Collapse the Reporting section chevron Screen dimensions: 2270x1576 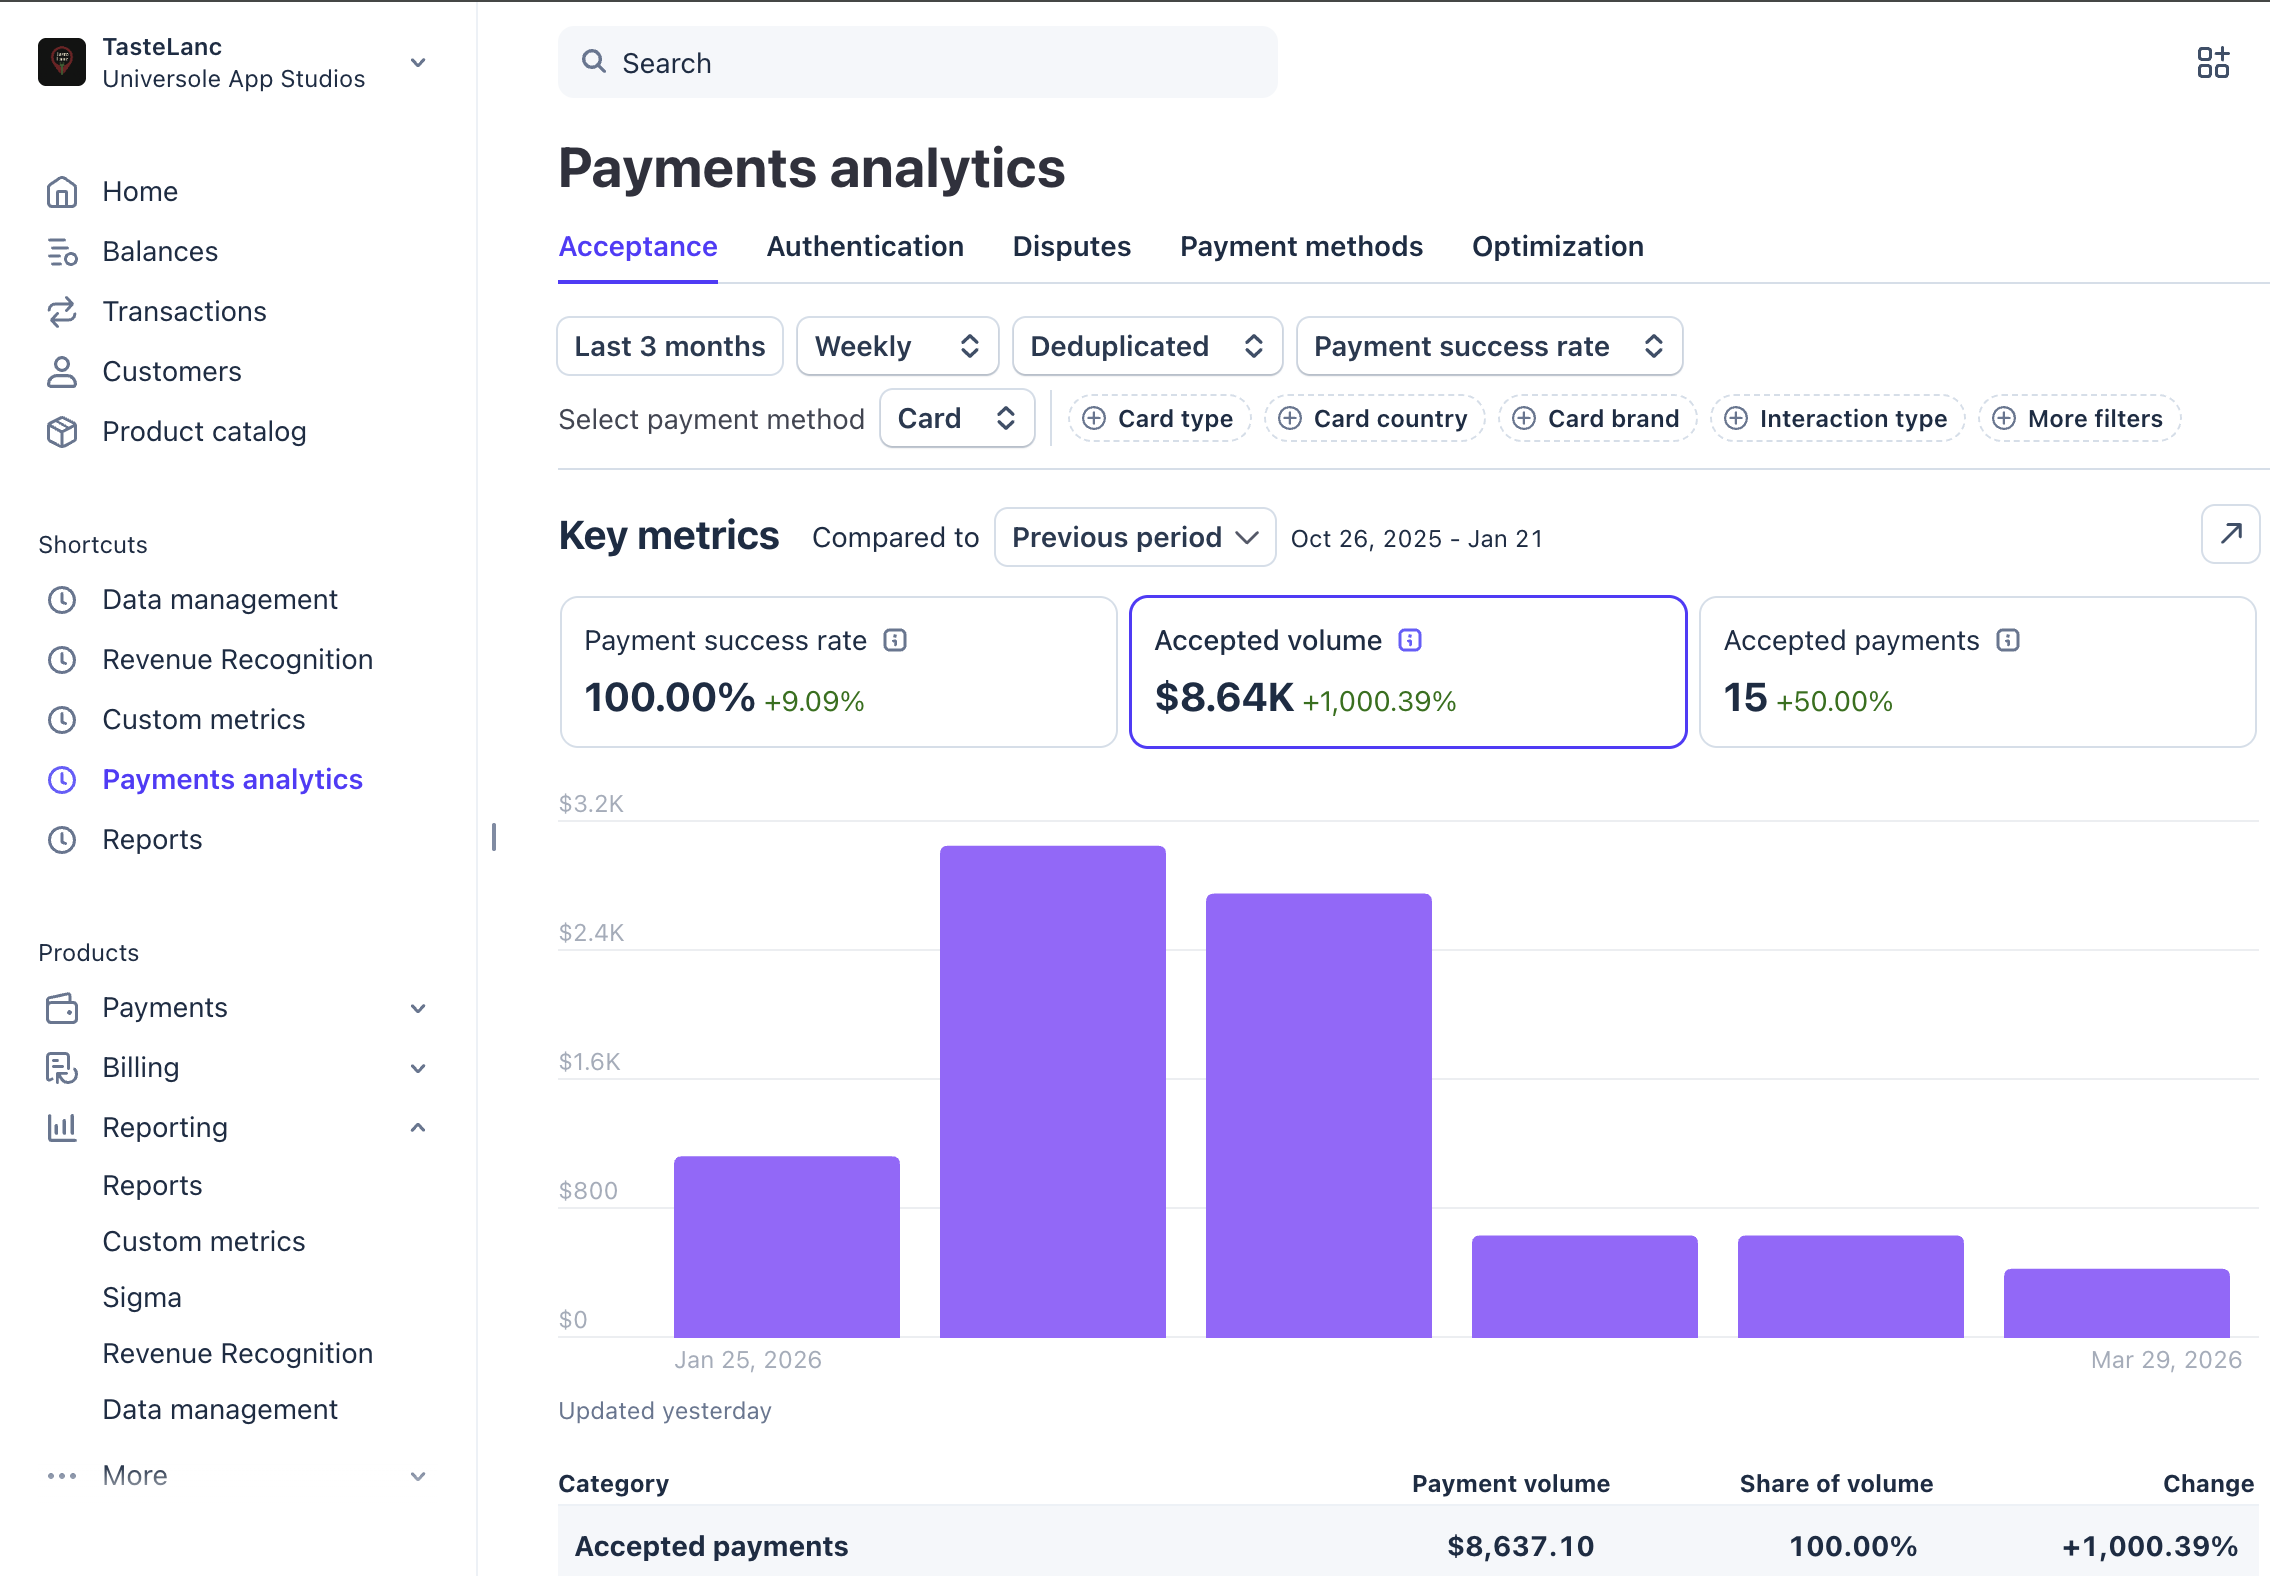pyautogui.click(x=419, y=1128)
